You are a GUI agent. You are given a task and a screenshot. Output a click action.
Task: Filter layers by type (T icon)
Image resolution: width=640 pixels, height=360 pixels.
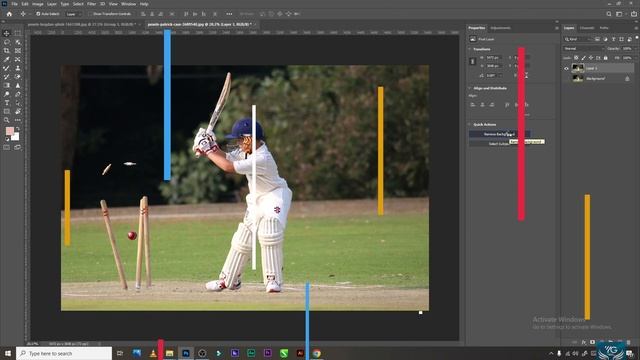(x=613, y=39)
